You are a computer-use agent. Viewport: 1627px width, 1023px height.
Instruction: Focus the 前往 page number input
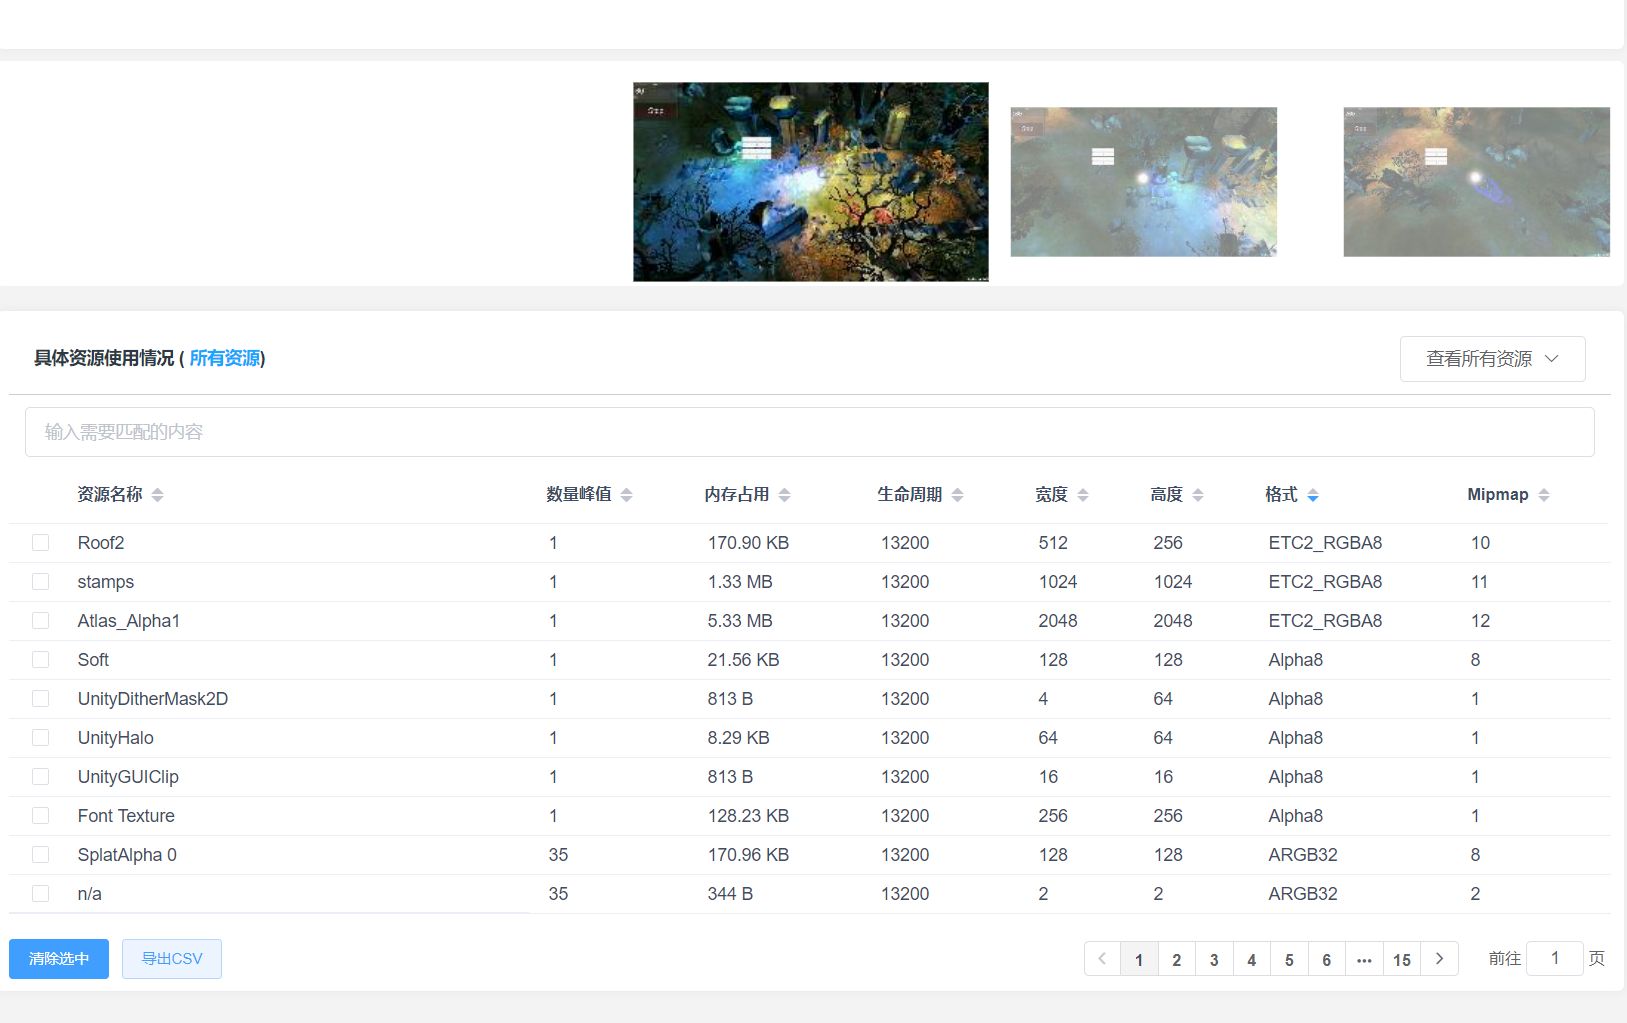1555,958
